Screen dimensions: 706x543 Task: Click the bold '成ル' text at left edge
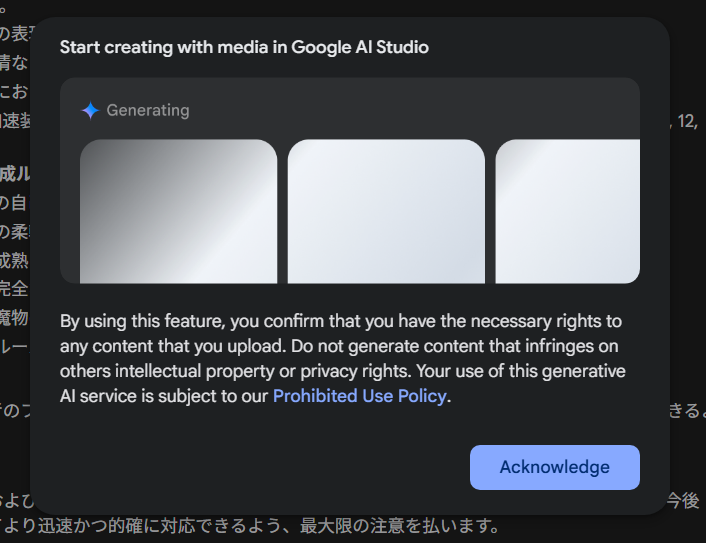(14, 174)
